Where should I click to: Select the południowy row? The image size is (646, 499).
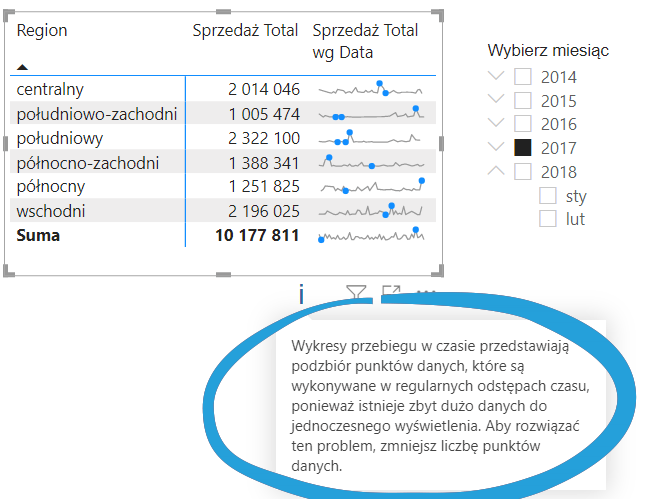coord(60,138)
